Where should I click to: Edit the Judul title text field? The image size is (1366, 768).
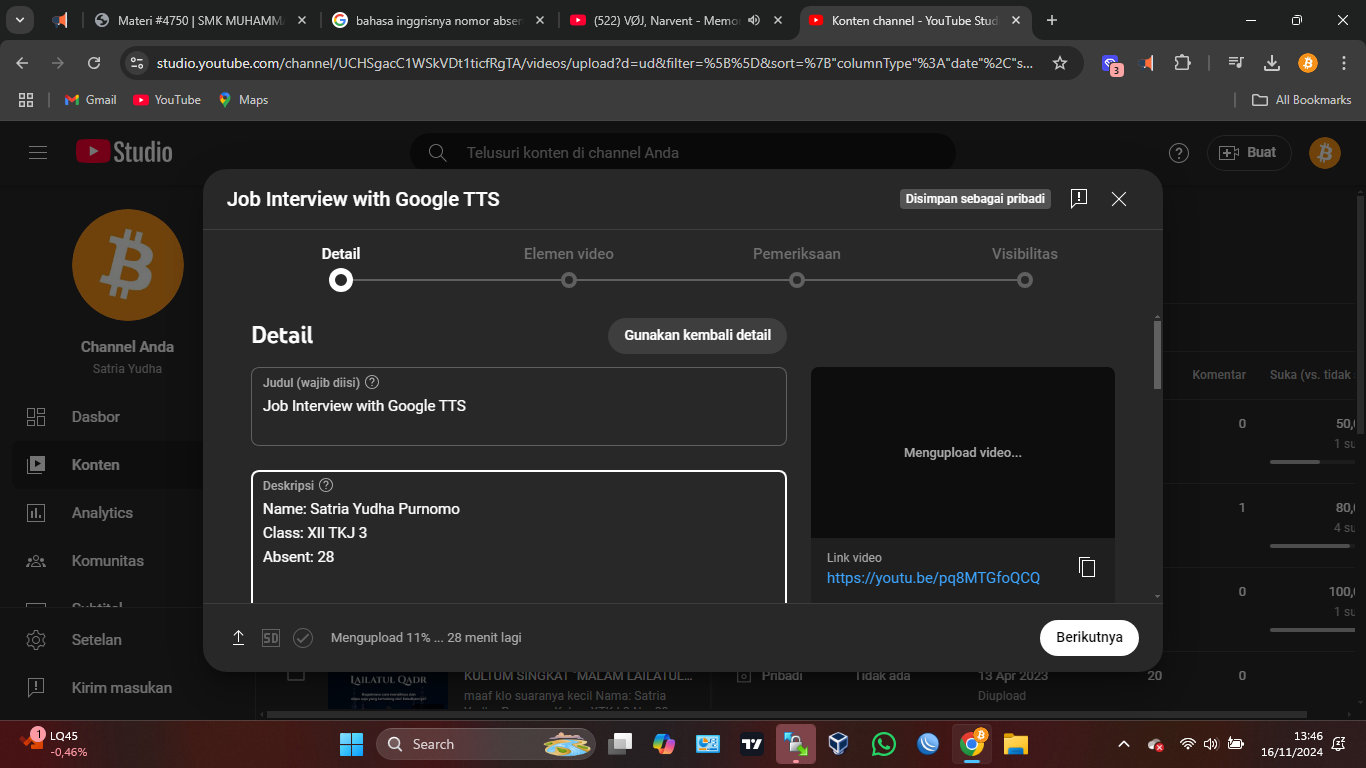coord(518,406)
